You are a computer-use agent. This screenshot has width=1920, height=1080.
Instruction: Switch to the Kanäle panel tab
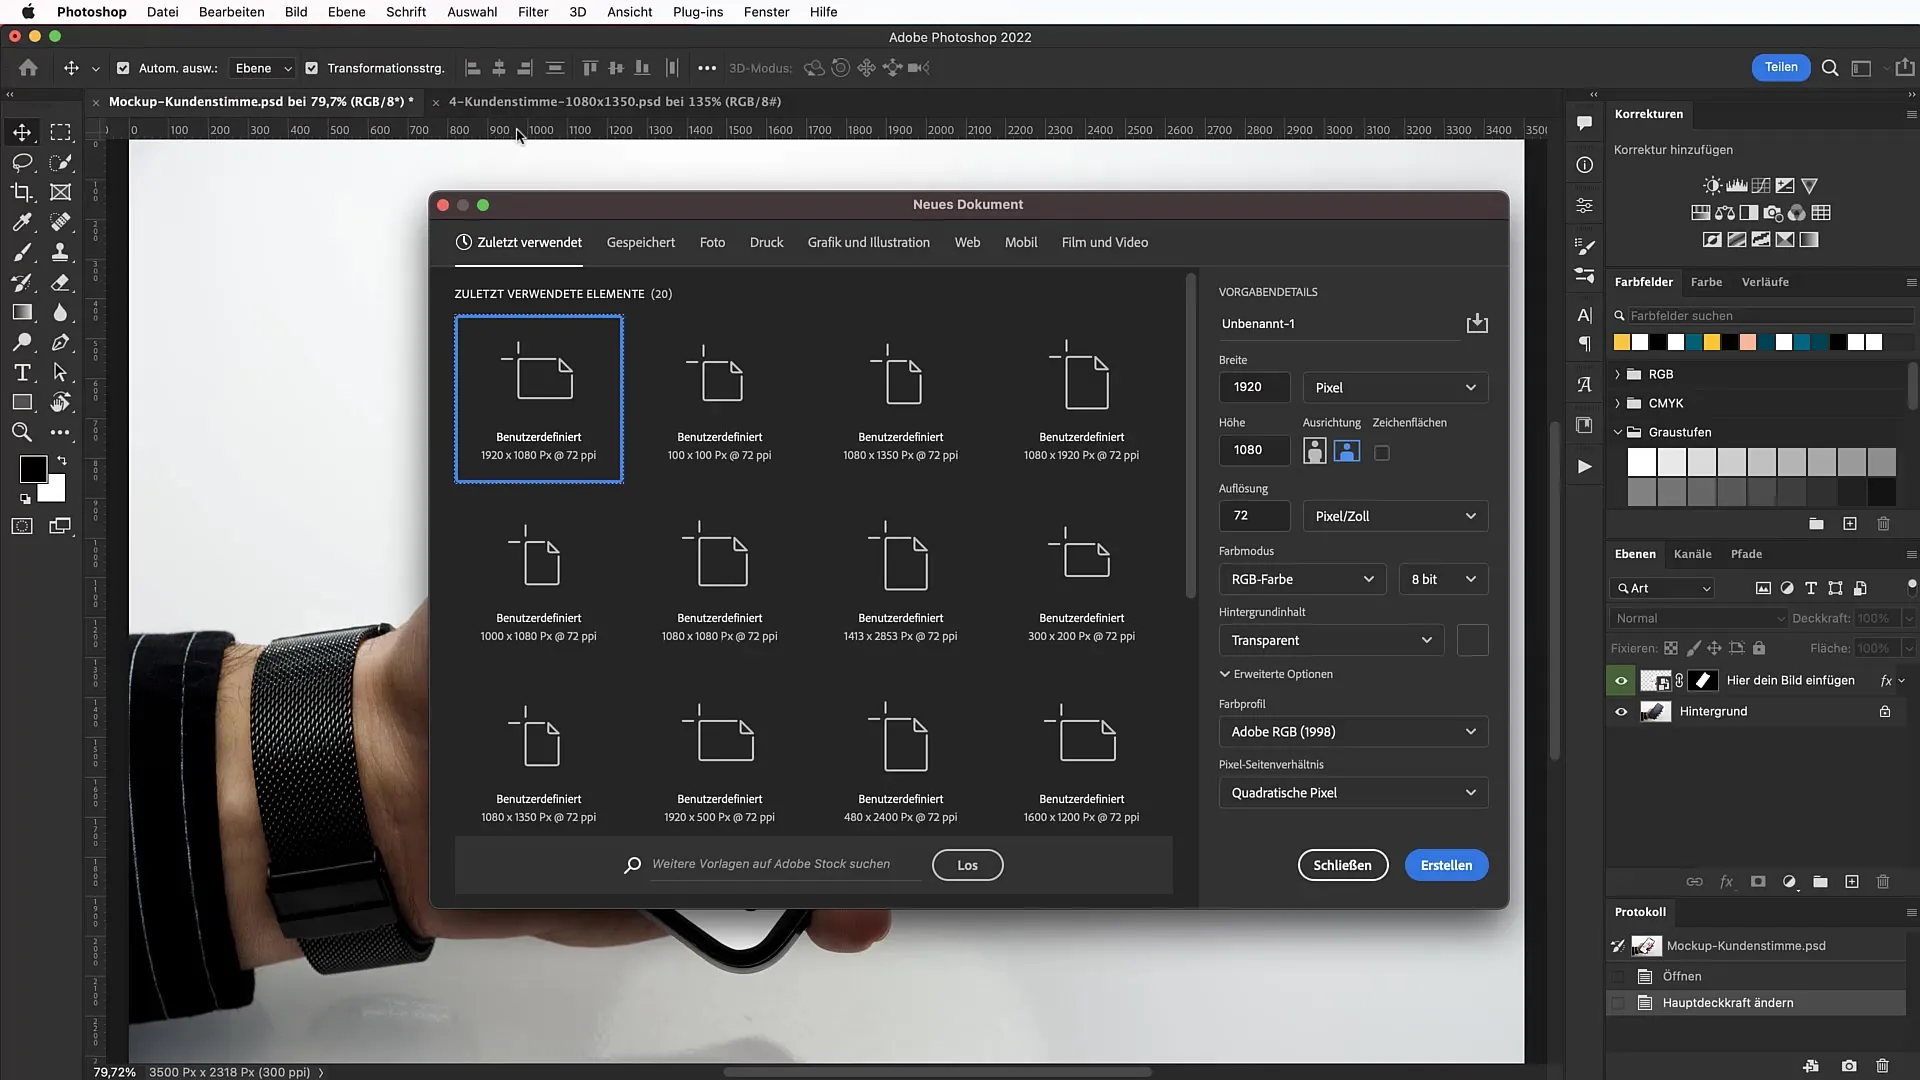coord(1692,554)
